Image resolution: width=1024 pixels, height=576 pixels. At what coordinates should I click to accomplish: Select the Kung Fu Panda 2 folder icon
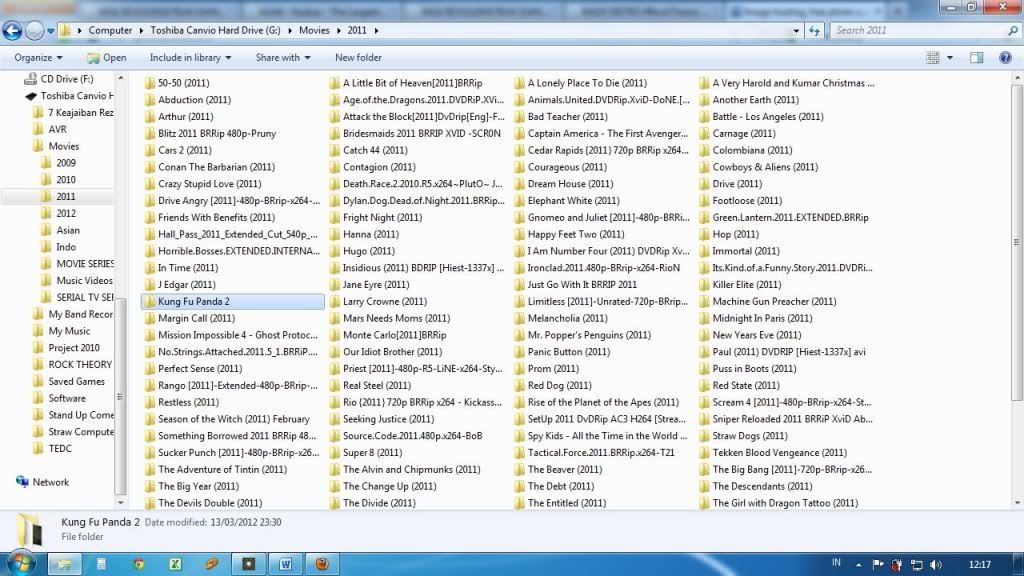point(150,302)
